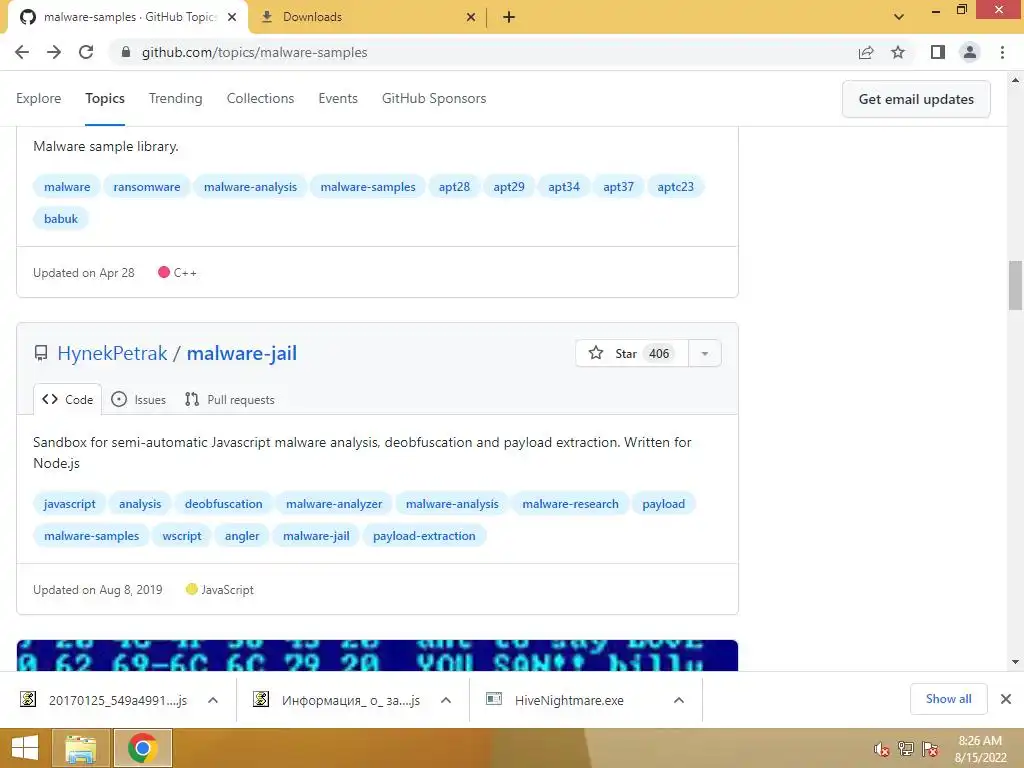Open the network tray icon
The image size is (1024, 768).
coord(906,749)
